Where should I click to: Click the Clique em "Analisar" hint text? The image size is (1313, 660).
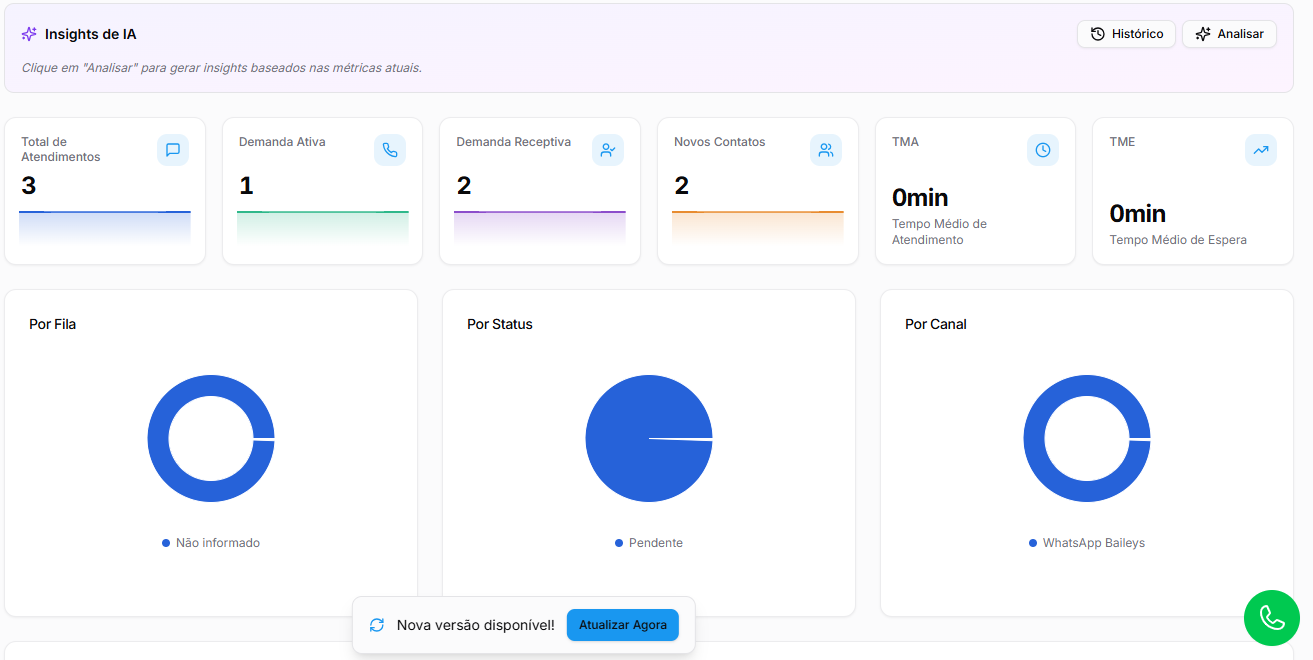coord(221,68)
